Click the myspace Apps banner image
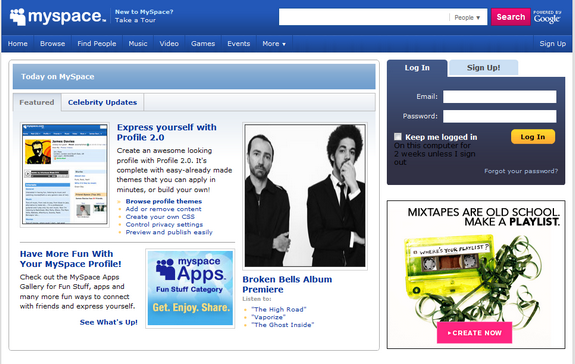The width and height of the screenshot is (575, 364). click(190, 288)
